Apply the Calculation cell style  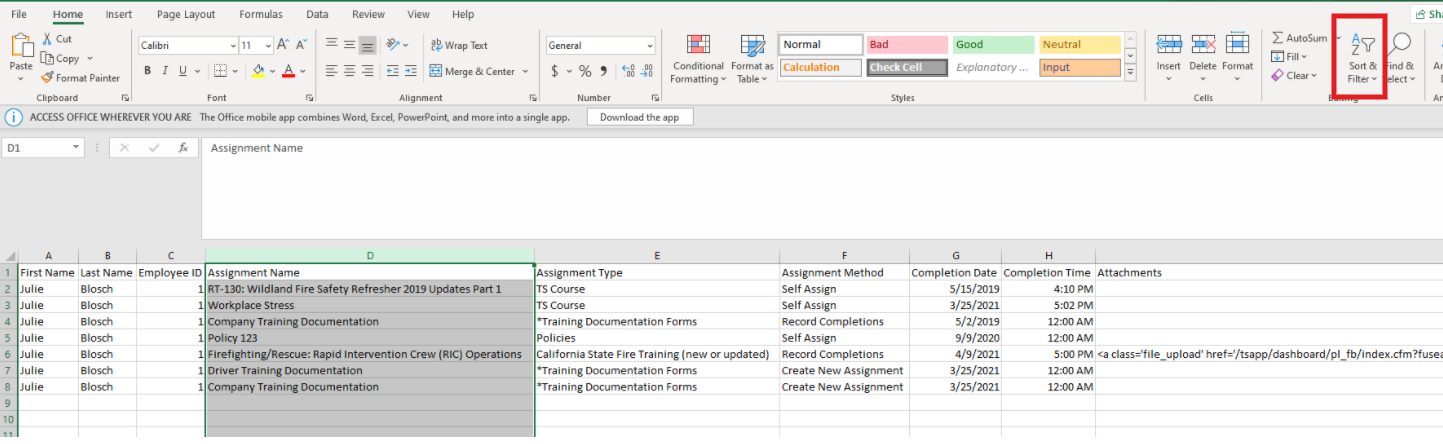point(820,68)
